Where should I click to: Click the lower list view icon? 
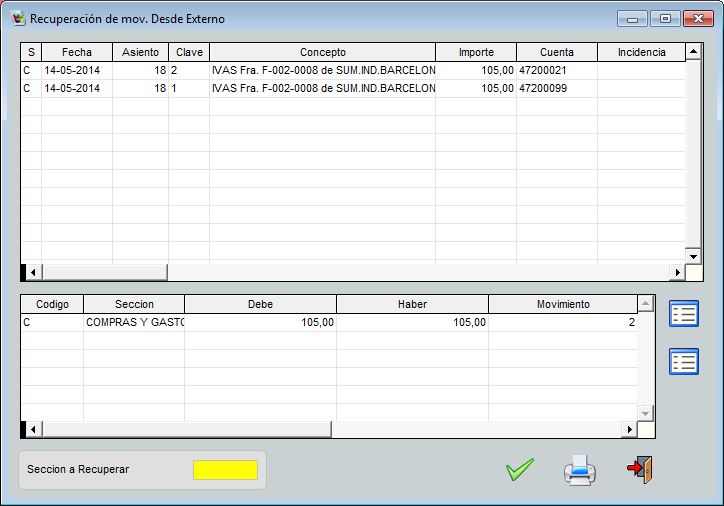684,361
